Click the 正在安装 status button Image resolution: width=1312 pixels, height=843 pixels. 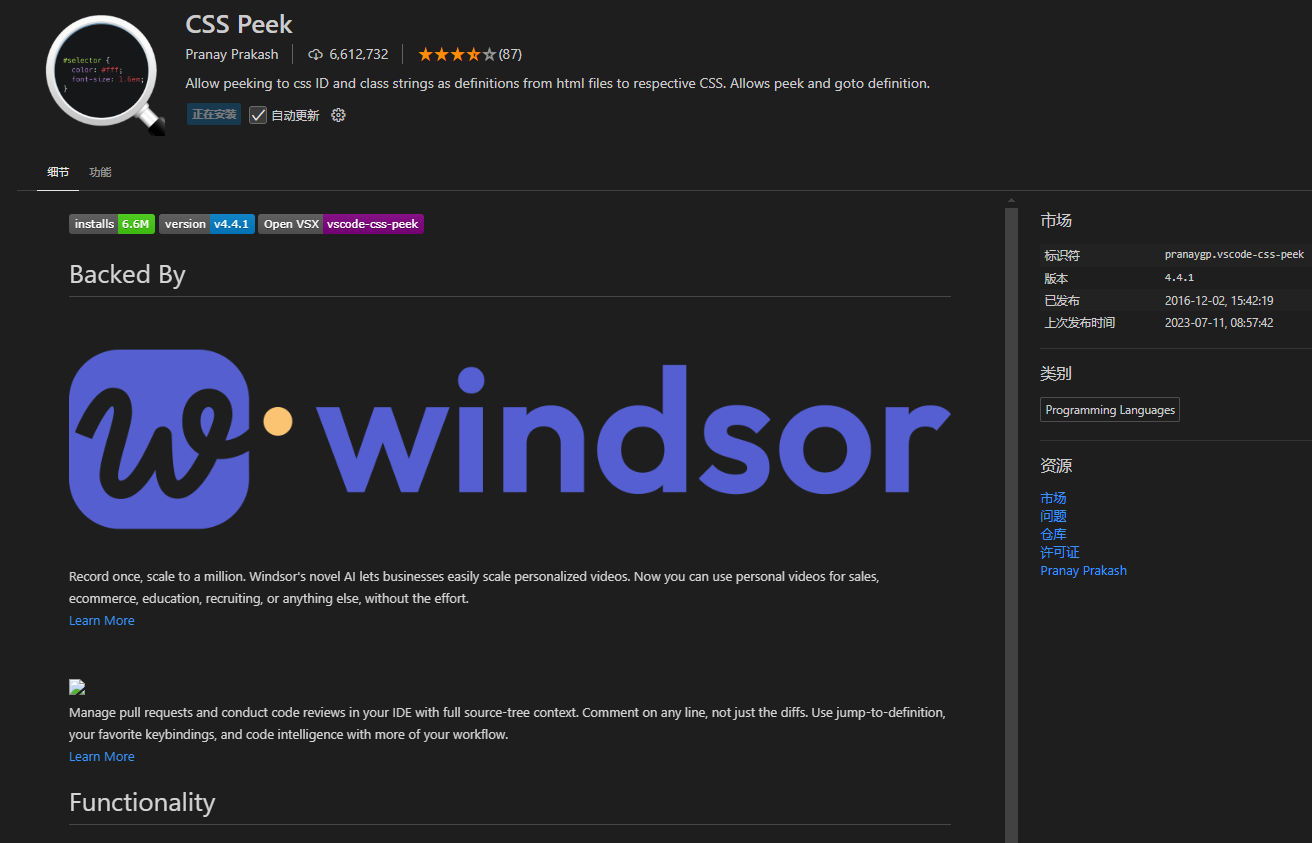[x=214, y=115]
